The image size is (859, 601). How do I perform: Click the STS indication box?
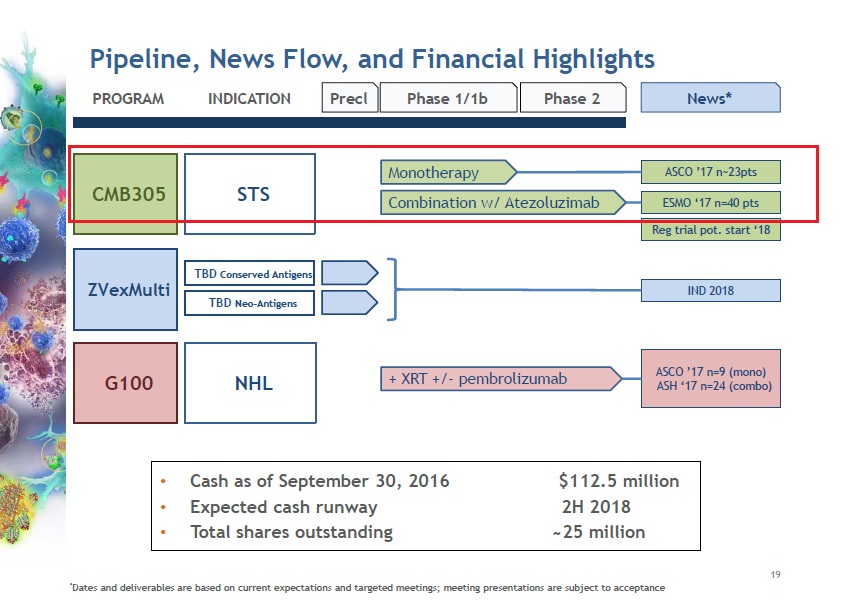[251, 194]
